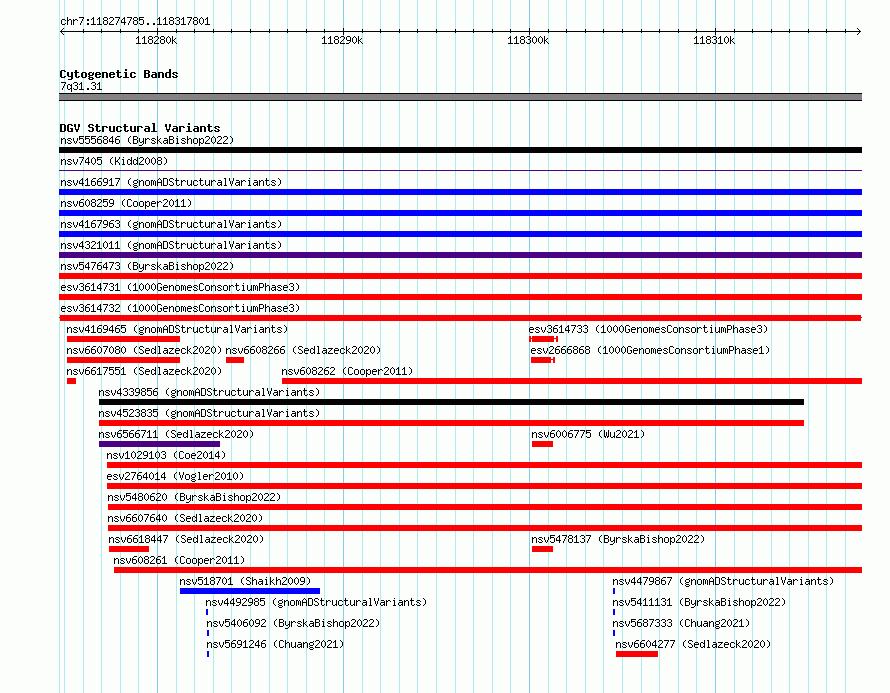Open nsv5478137 (ByrskaBishop2022) label

tap(618, 539)
